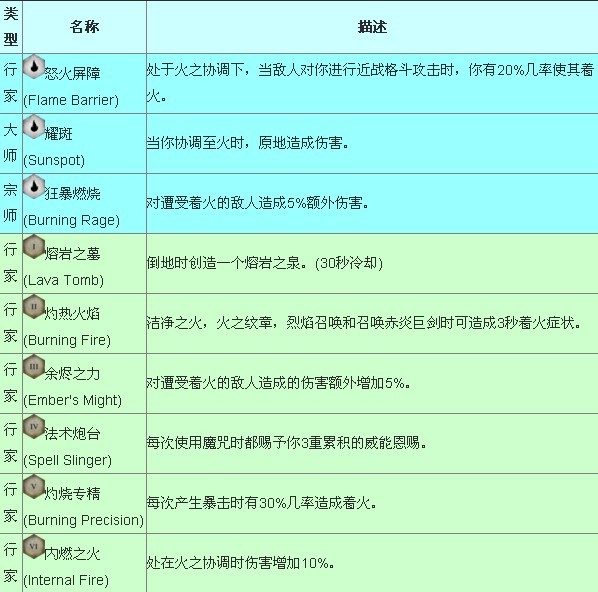Select the Internal Fire hexagon icon marked VI

coord(34,546)
